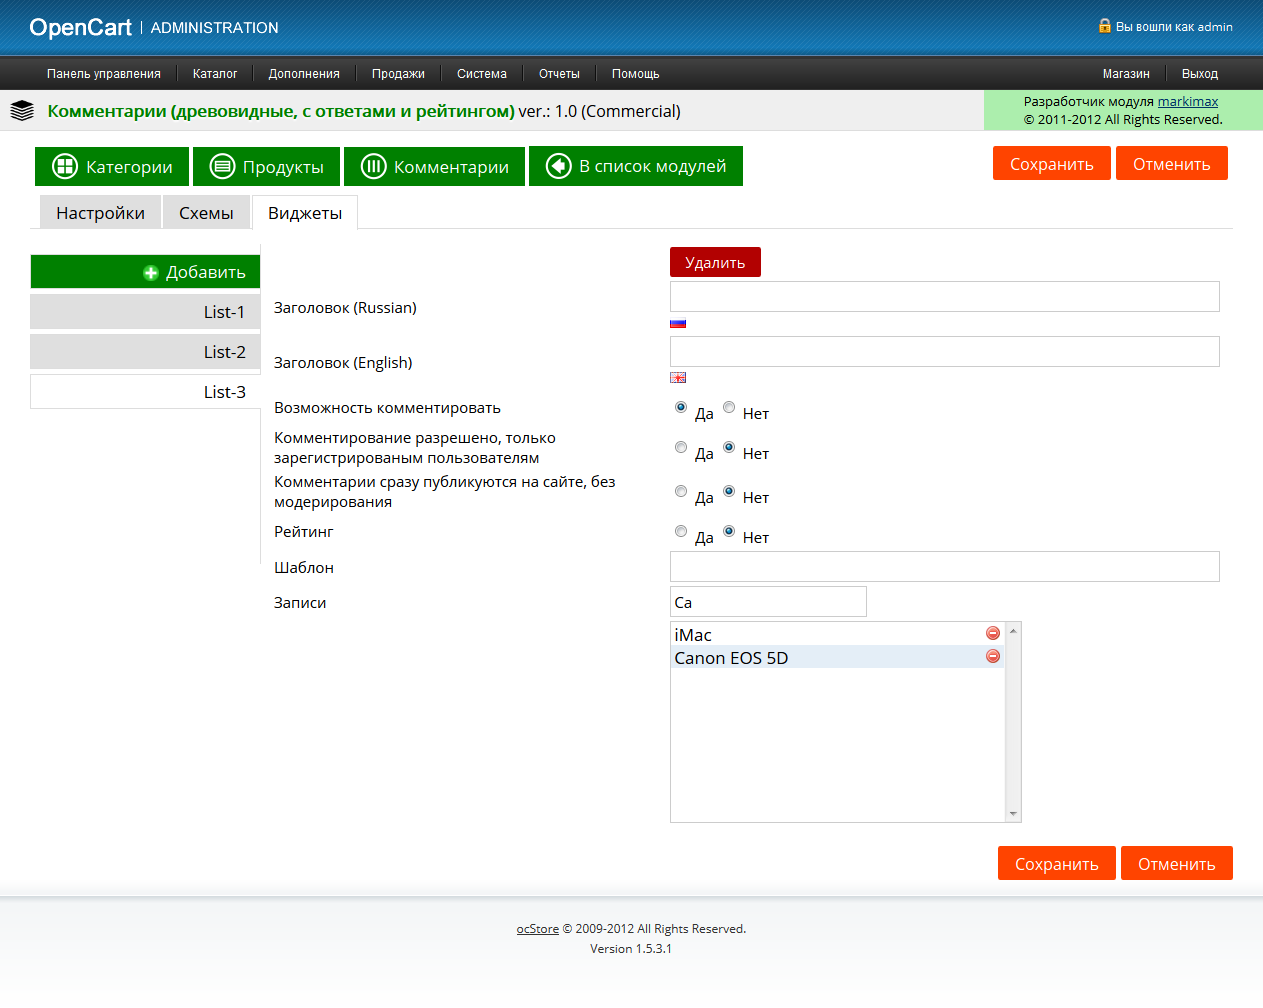Open the Отчеты menu

(x=559, y=74)
